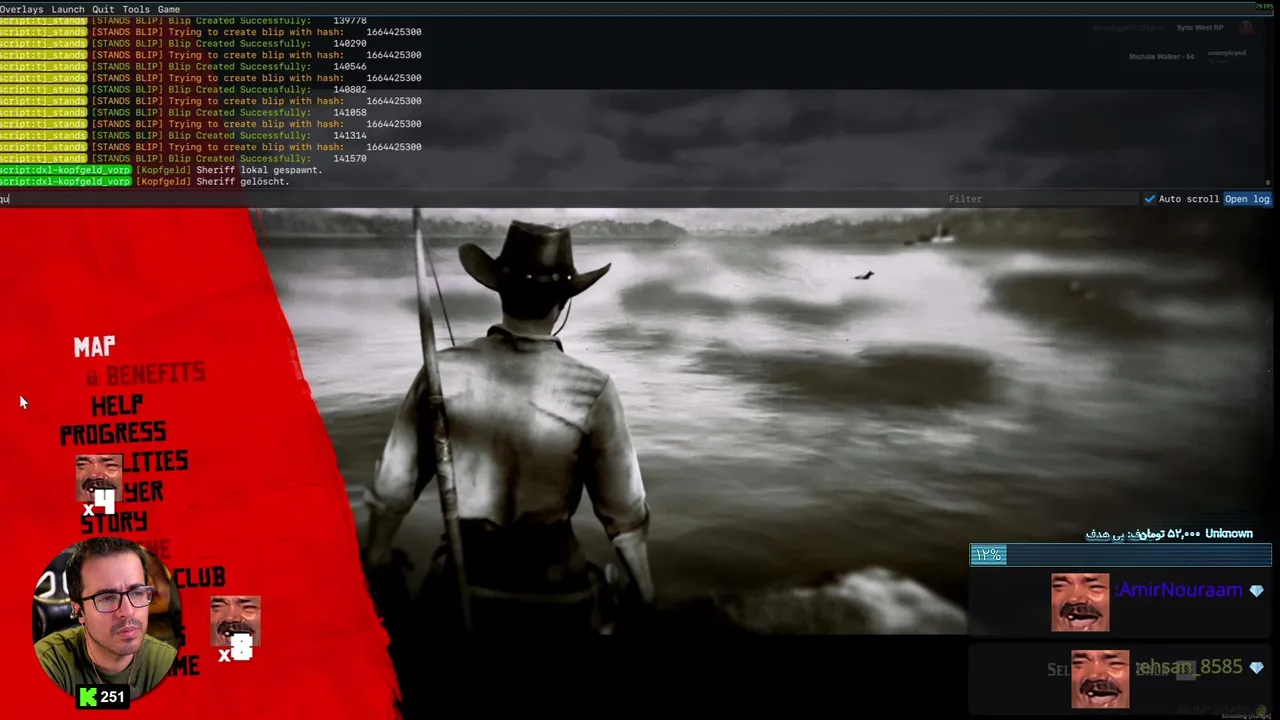Click the Sync West RP round logo
This screenshot has height=720, width=1280.
point(1246,28)
